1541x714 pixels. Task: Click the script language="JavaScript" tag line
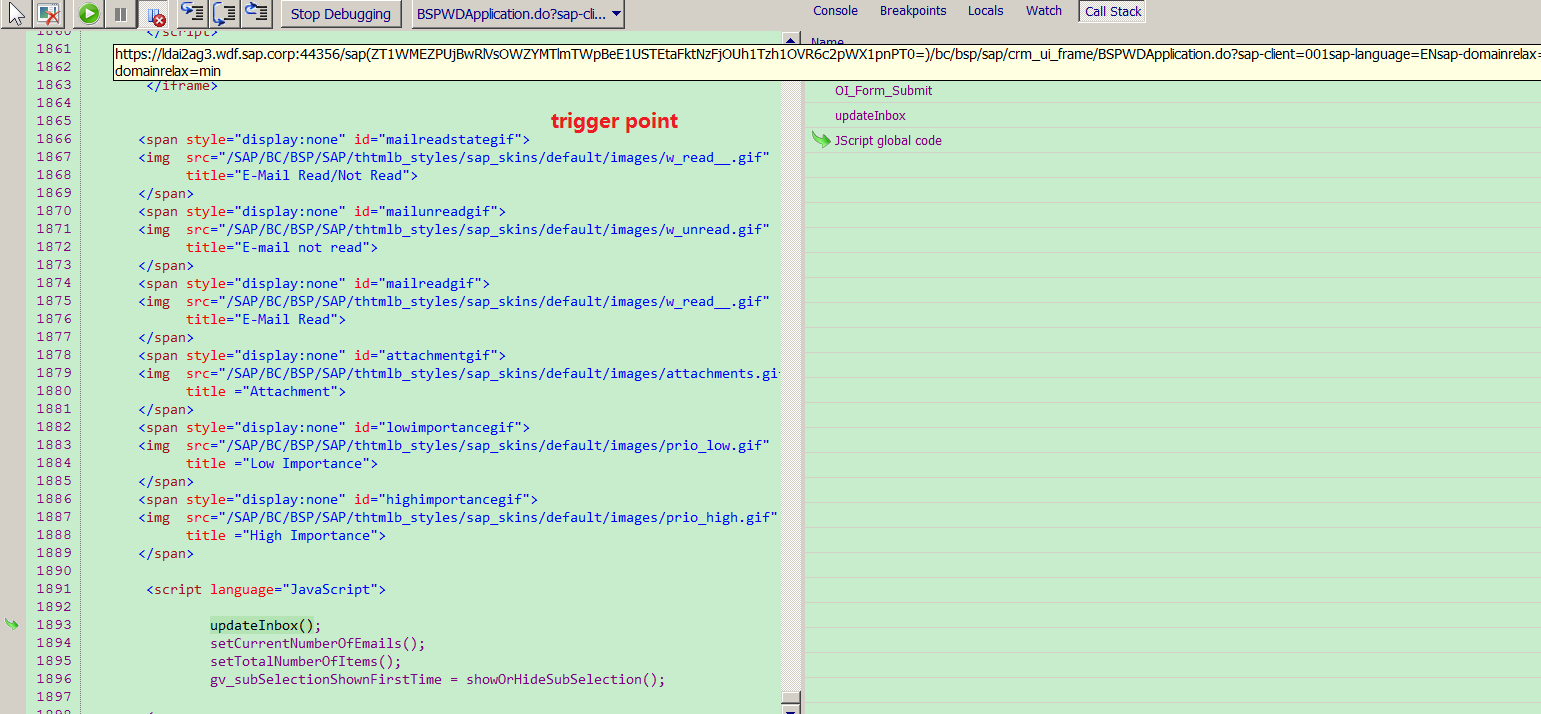(x=266, y=589)
